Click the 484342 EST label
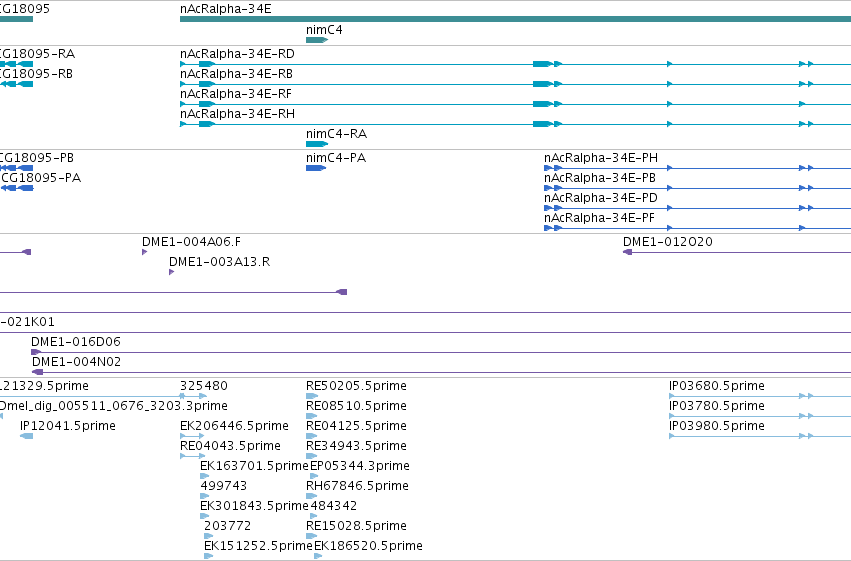This screenshot has width=851, height=561. [x=334, y=506]
